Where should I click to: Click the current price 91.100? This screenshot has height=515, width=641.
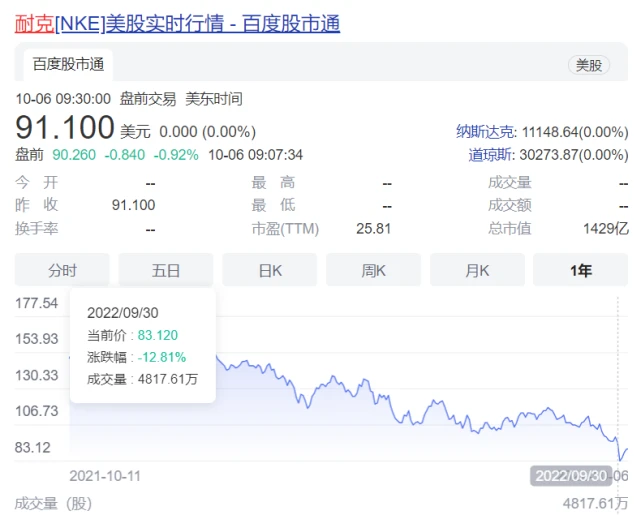pos(64,128)
